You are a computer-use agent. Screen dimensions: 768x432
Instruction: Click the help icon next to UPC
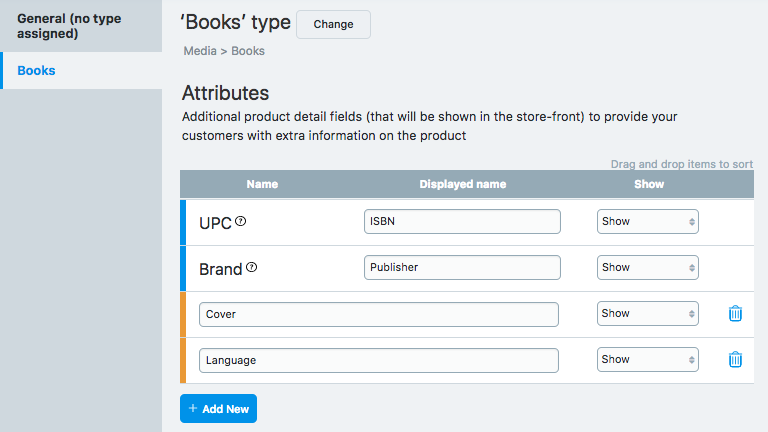[x=240, y=222]
